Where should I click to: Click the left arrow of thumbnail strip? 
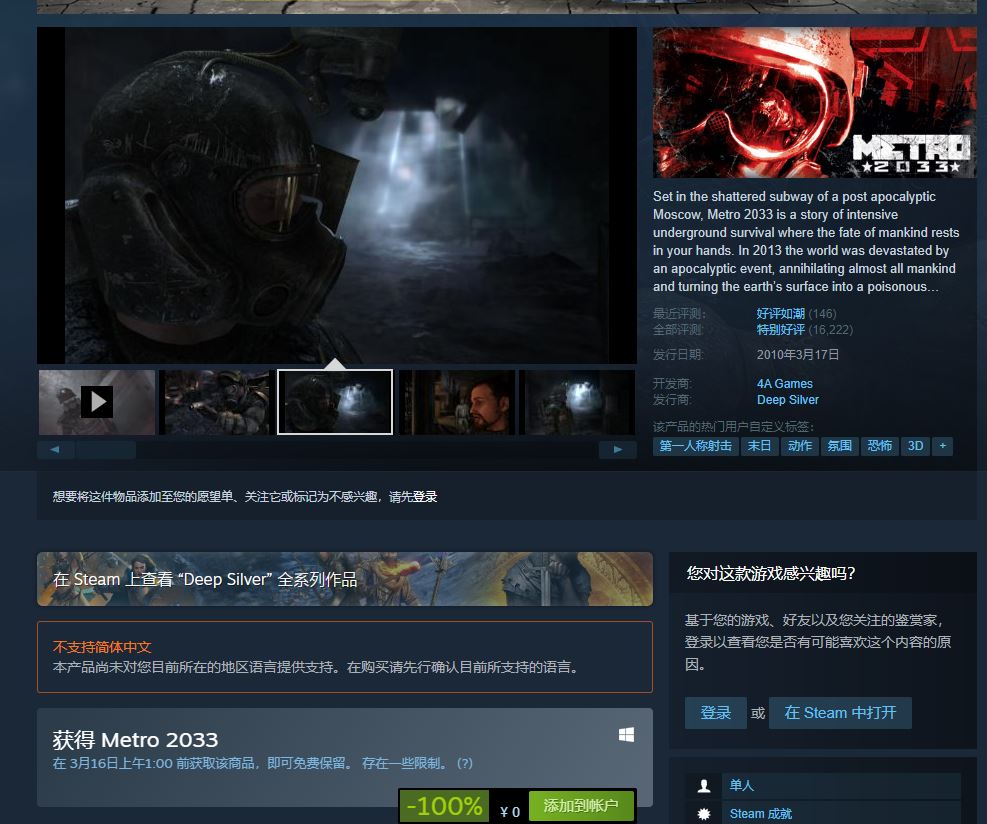pyautogui.click(x=55, y=449)
